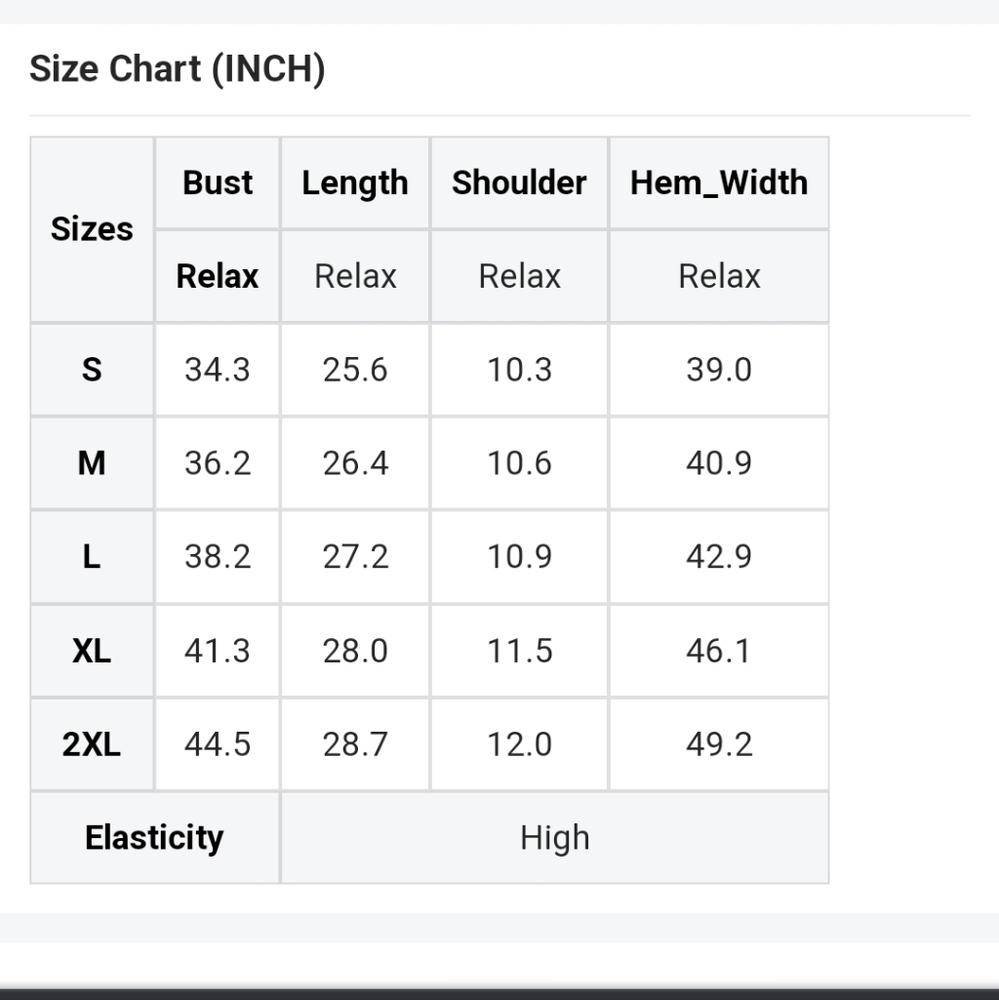
Task: Select the L size row label
Action: click(x=92, y=557)
